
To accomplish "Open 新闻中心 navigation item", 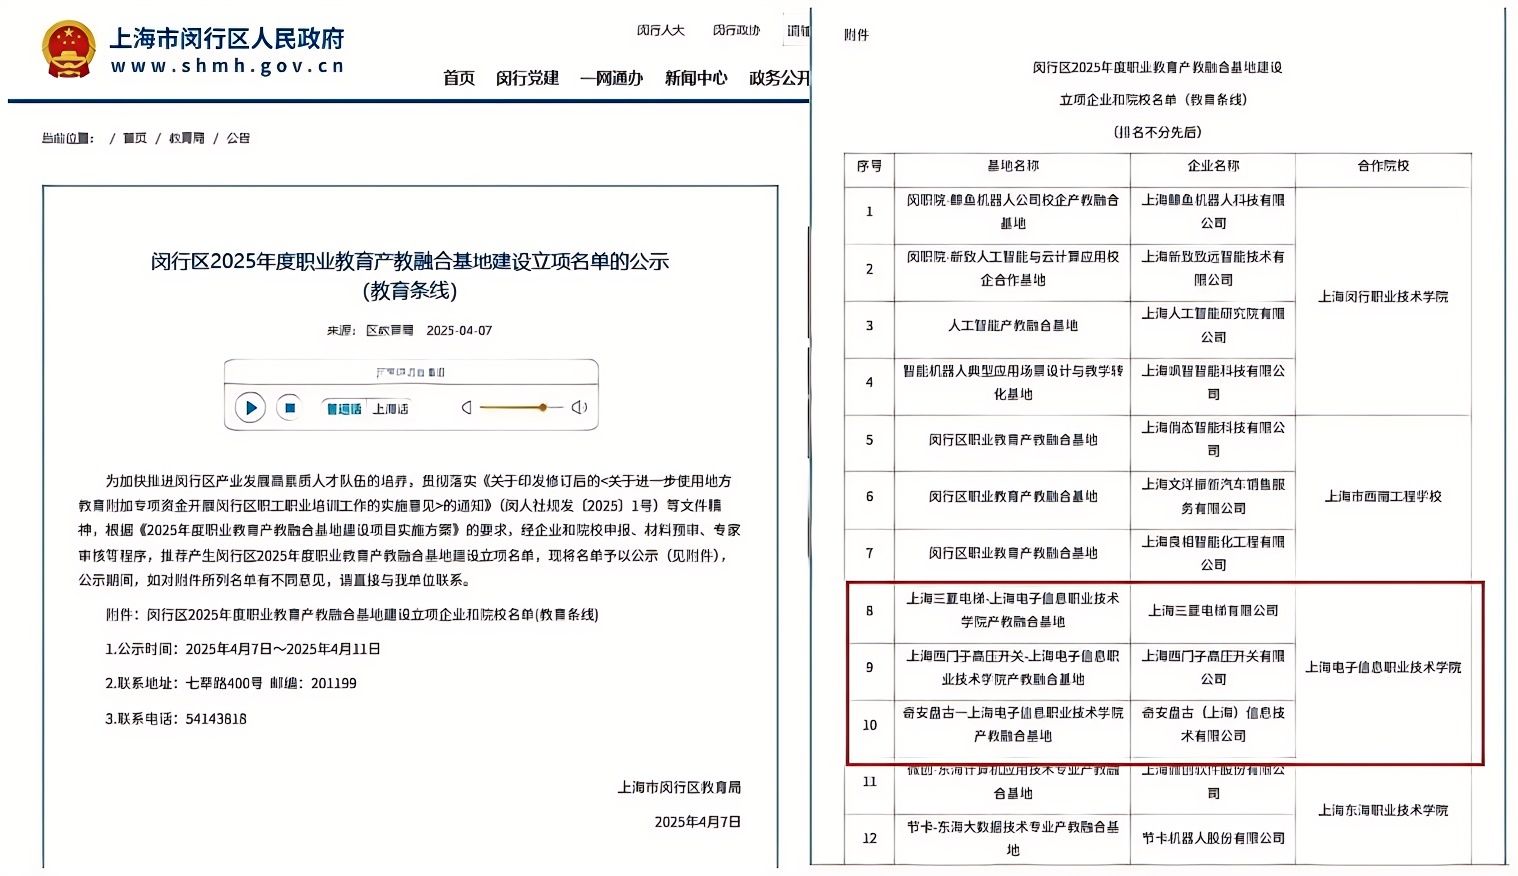I will [x=696, y=78].
